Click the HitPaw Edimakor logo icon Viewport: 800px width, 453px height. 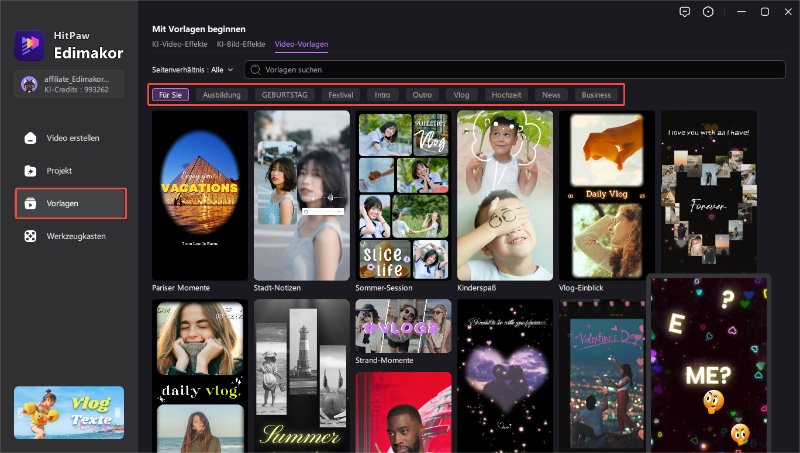[x=28, y=46]
